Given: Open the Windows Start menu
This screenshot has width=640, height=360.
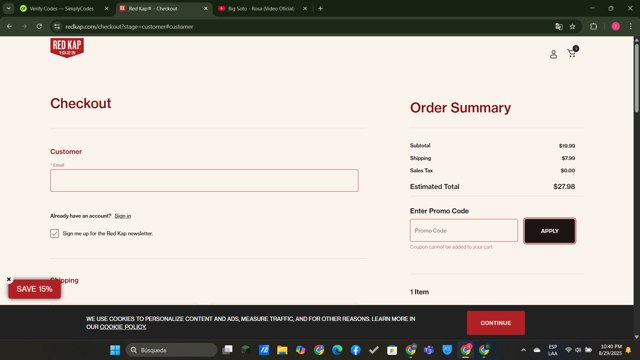Looking at the screenshot, I should tap(115, 350).
